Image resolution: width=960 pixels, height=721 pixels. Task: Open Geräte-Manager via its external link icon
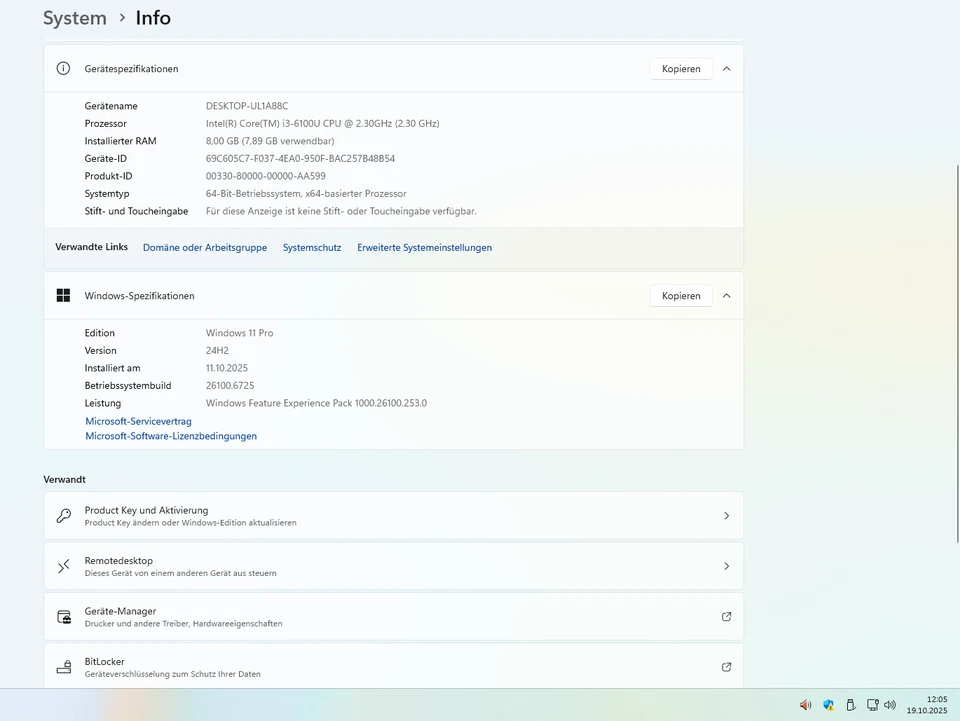tap(726, 616)
